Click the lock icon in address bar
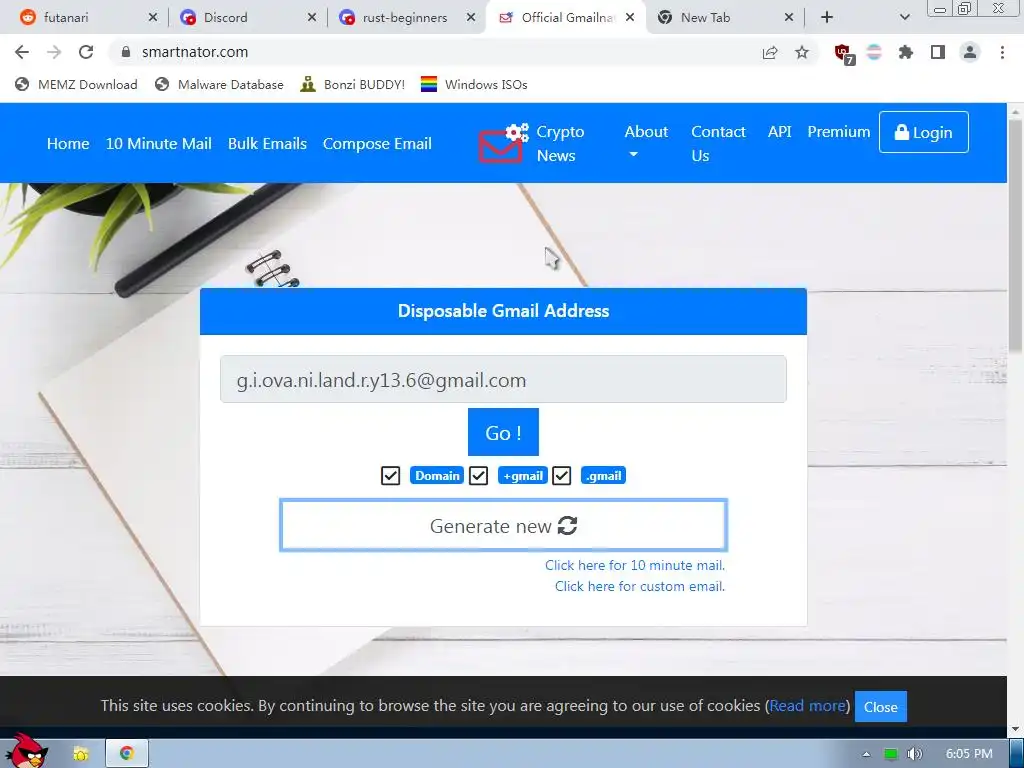The width and height of the screenshot is (1024, 768). pyautogui.click(x=126, y=52)
